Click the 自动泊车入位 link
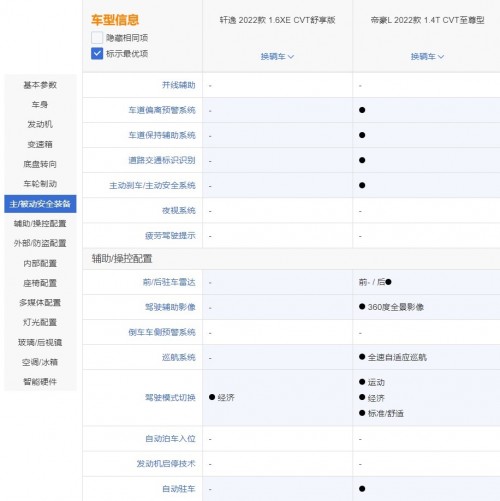500x501 pixels. click(x=170, y=439)
